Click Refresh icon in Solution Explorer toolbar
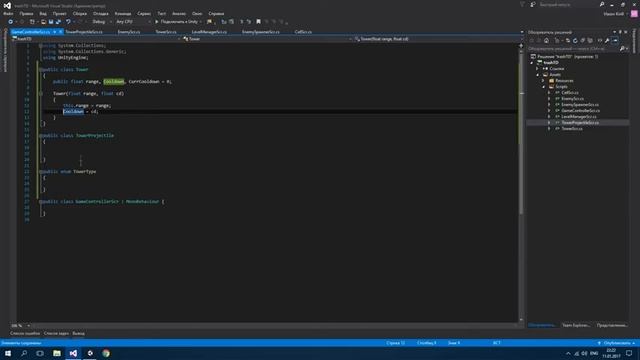The width and height of the screenshot is (640, 360). click(x=575, y=40)
